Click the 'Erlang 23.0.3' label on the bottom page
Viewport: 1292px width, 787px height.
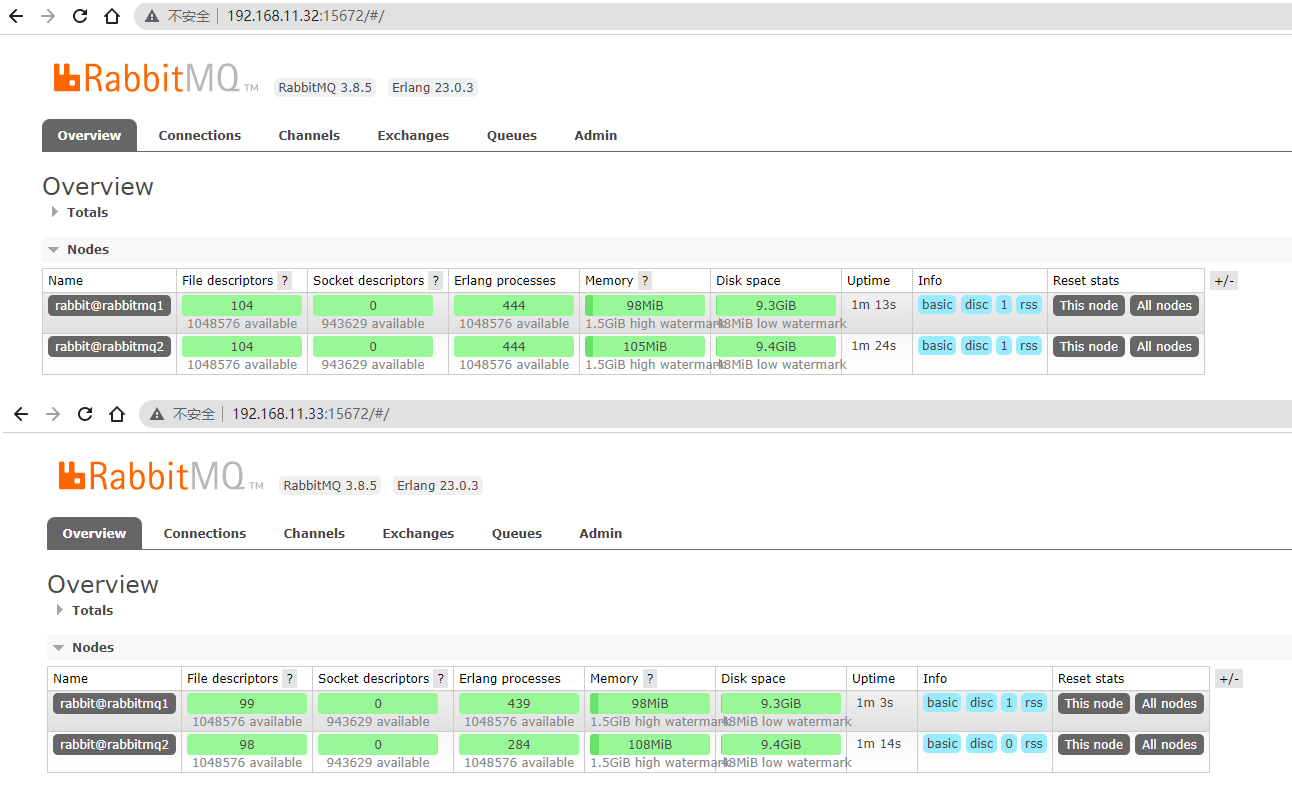(438, 486)
